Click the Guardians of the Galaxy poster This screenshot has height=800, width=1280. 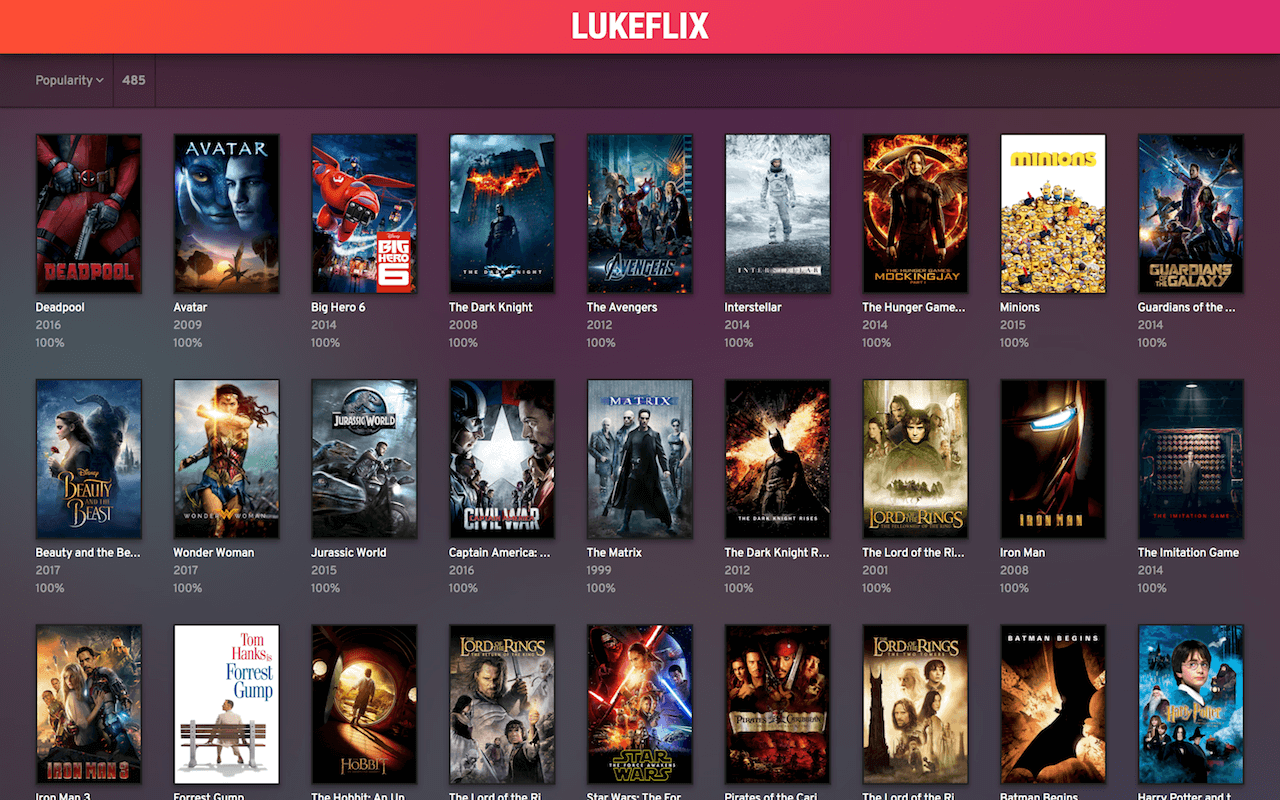click(x=1191, y=213)
